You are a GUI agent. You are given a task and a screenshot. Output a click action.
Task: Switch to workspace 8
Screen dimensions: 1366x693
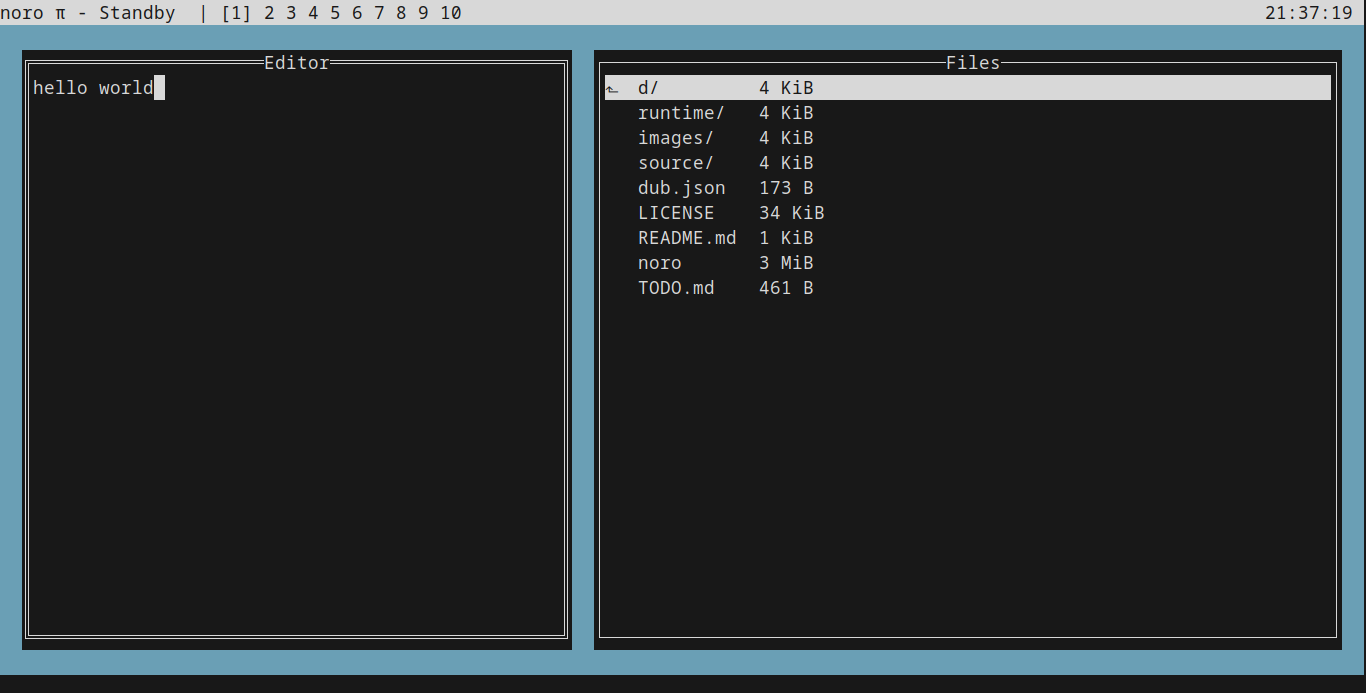tap(401, 13)
